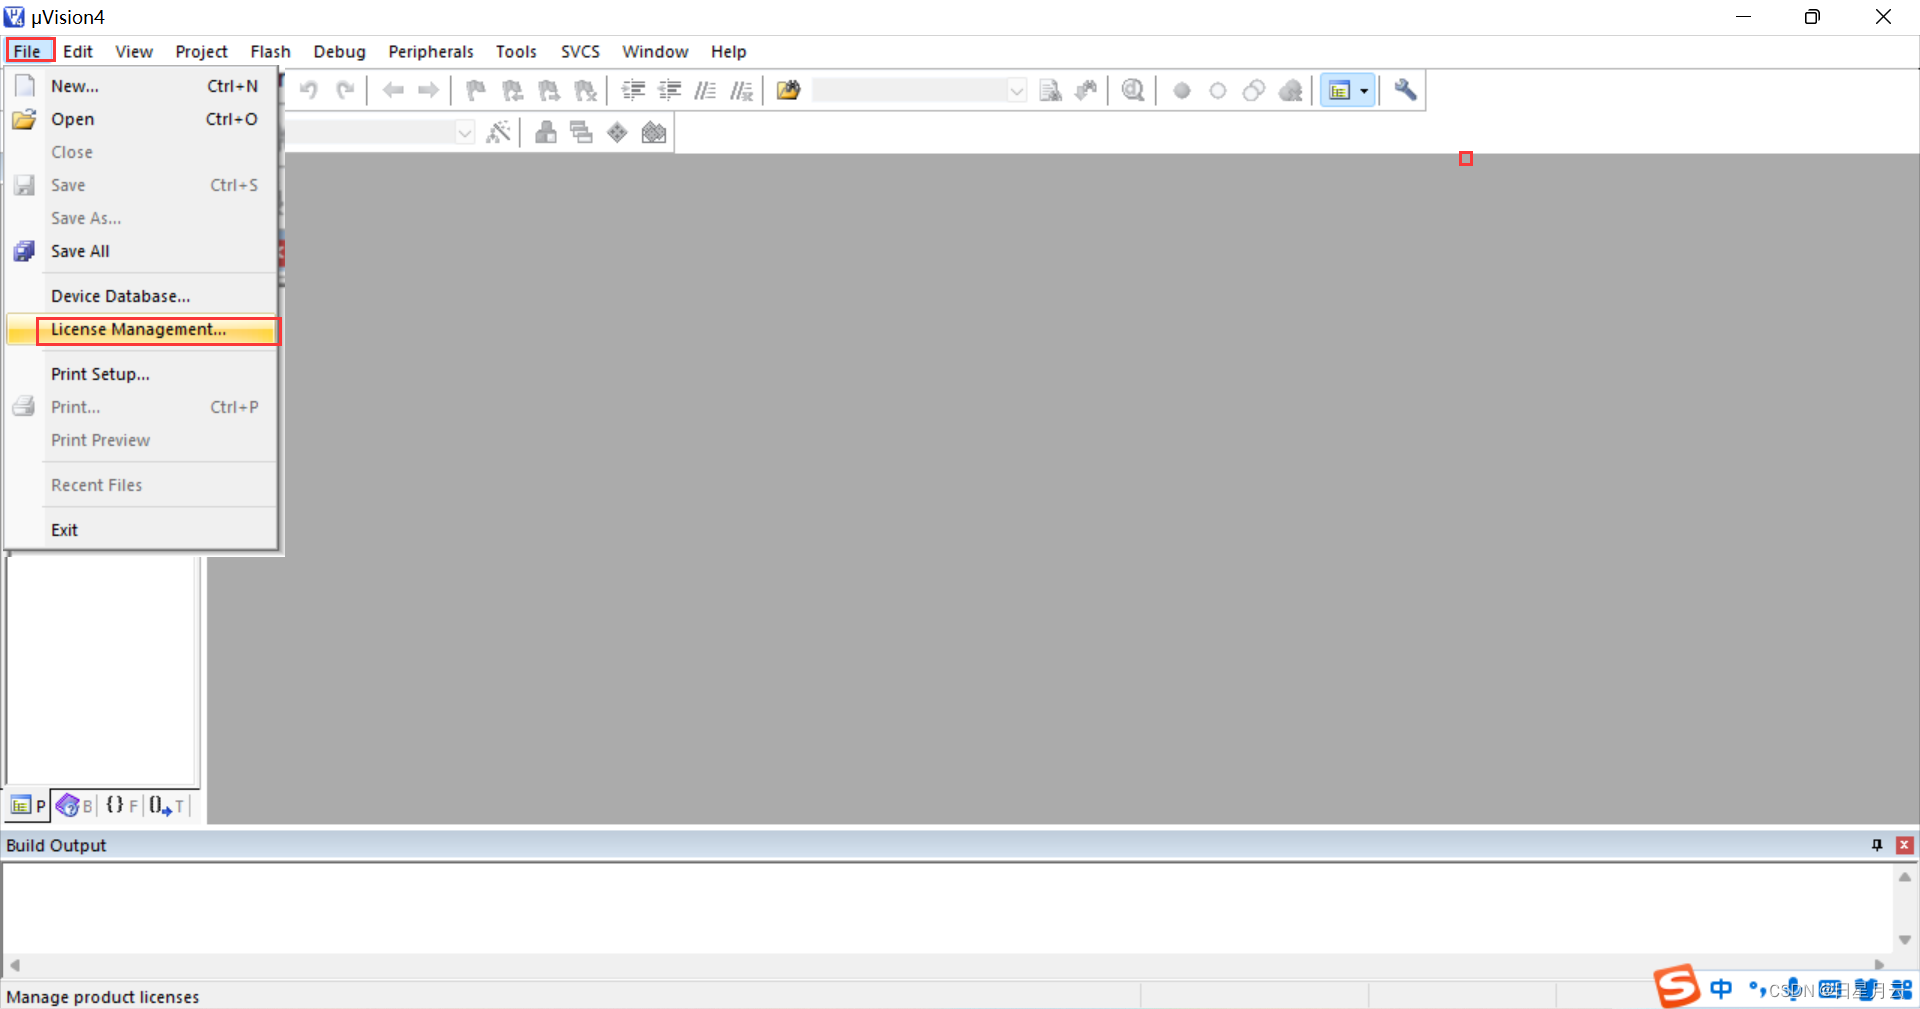Click the Sogou input method S icon

(x=1677, y=987)
